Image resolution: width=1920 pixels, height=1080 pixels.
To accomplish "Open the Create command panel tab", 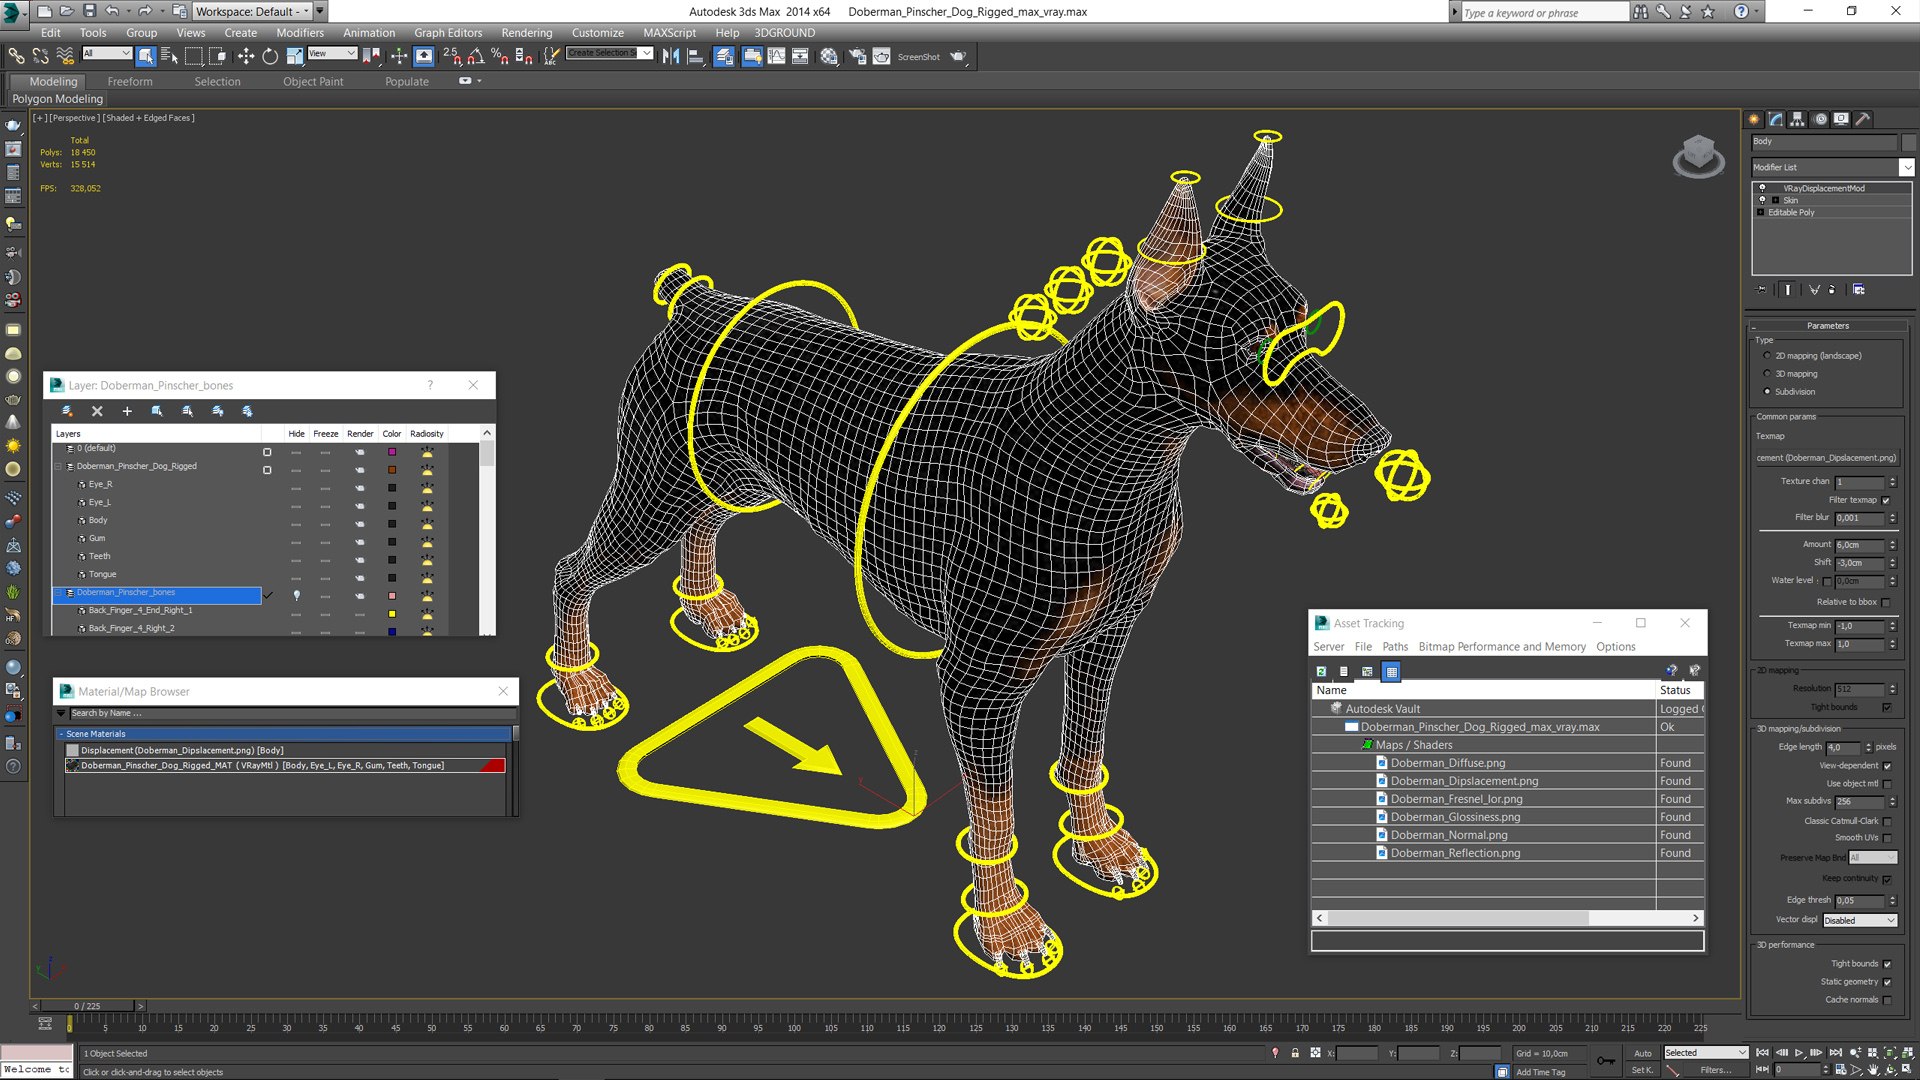I will [1755, 119].
